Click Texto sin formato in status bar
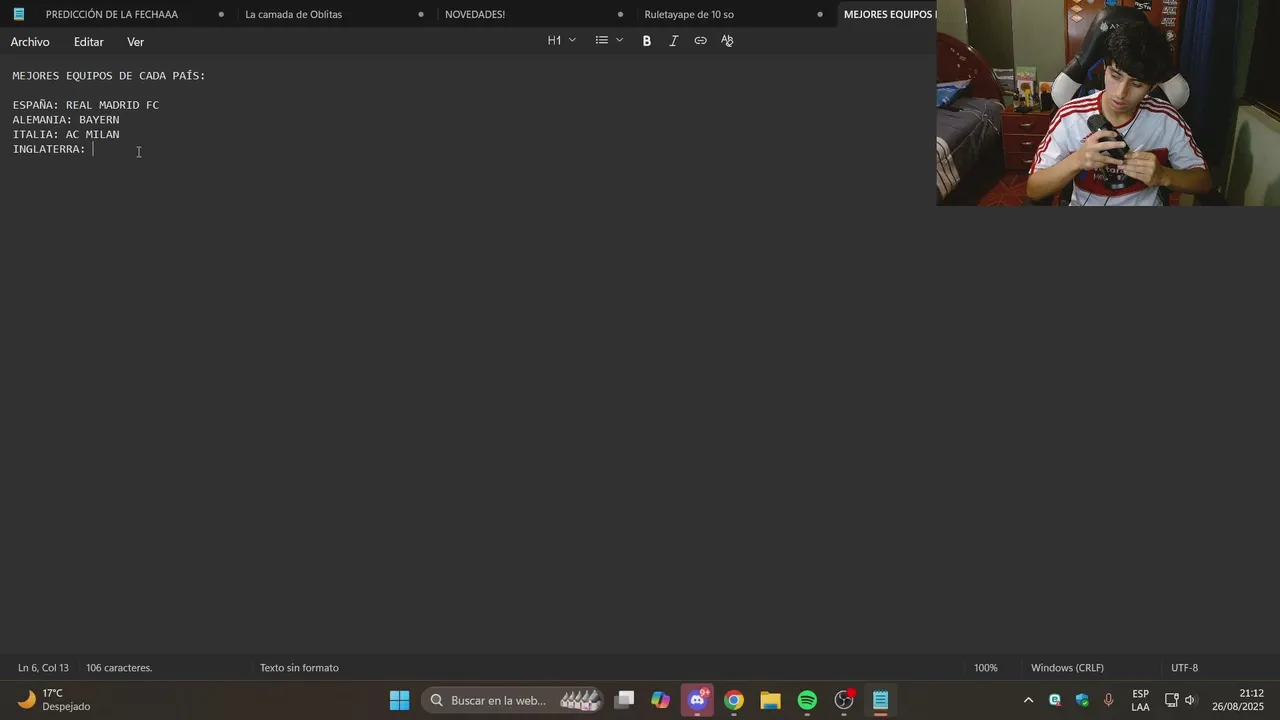 299,667
